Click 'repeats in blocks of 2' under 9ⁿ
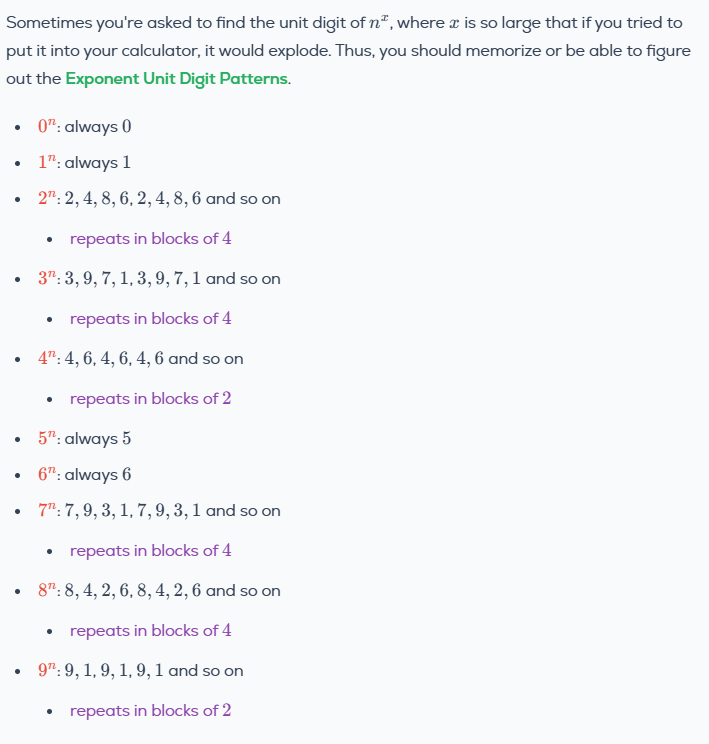Image resolution: width=709 pixels, height=744 pixels. [x=150, y=710]
